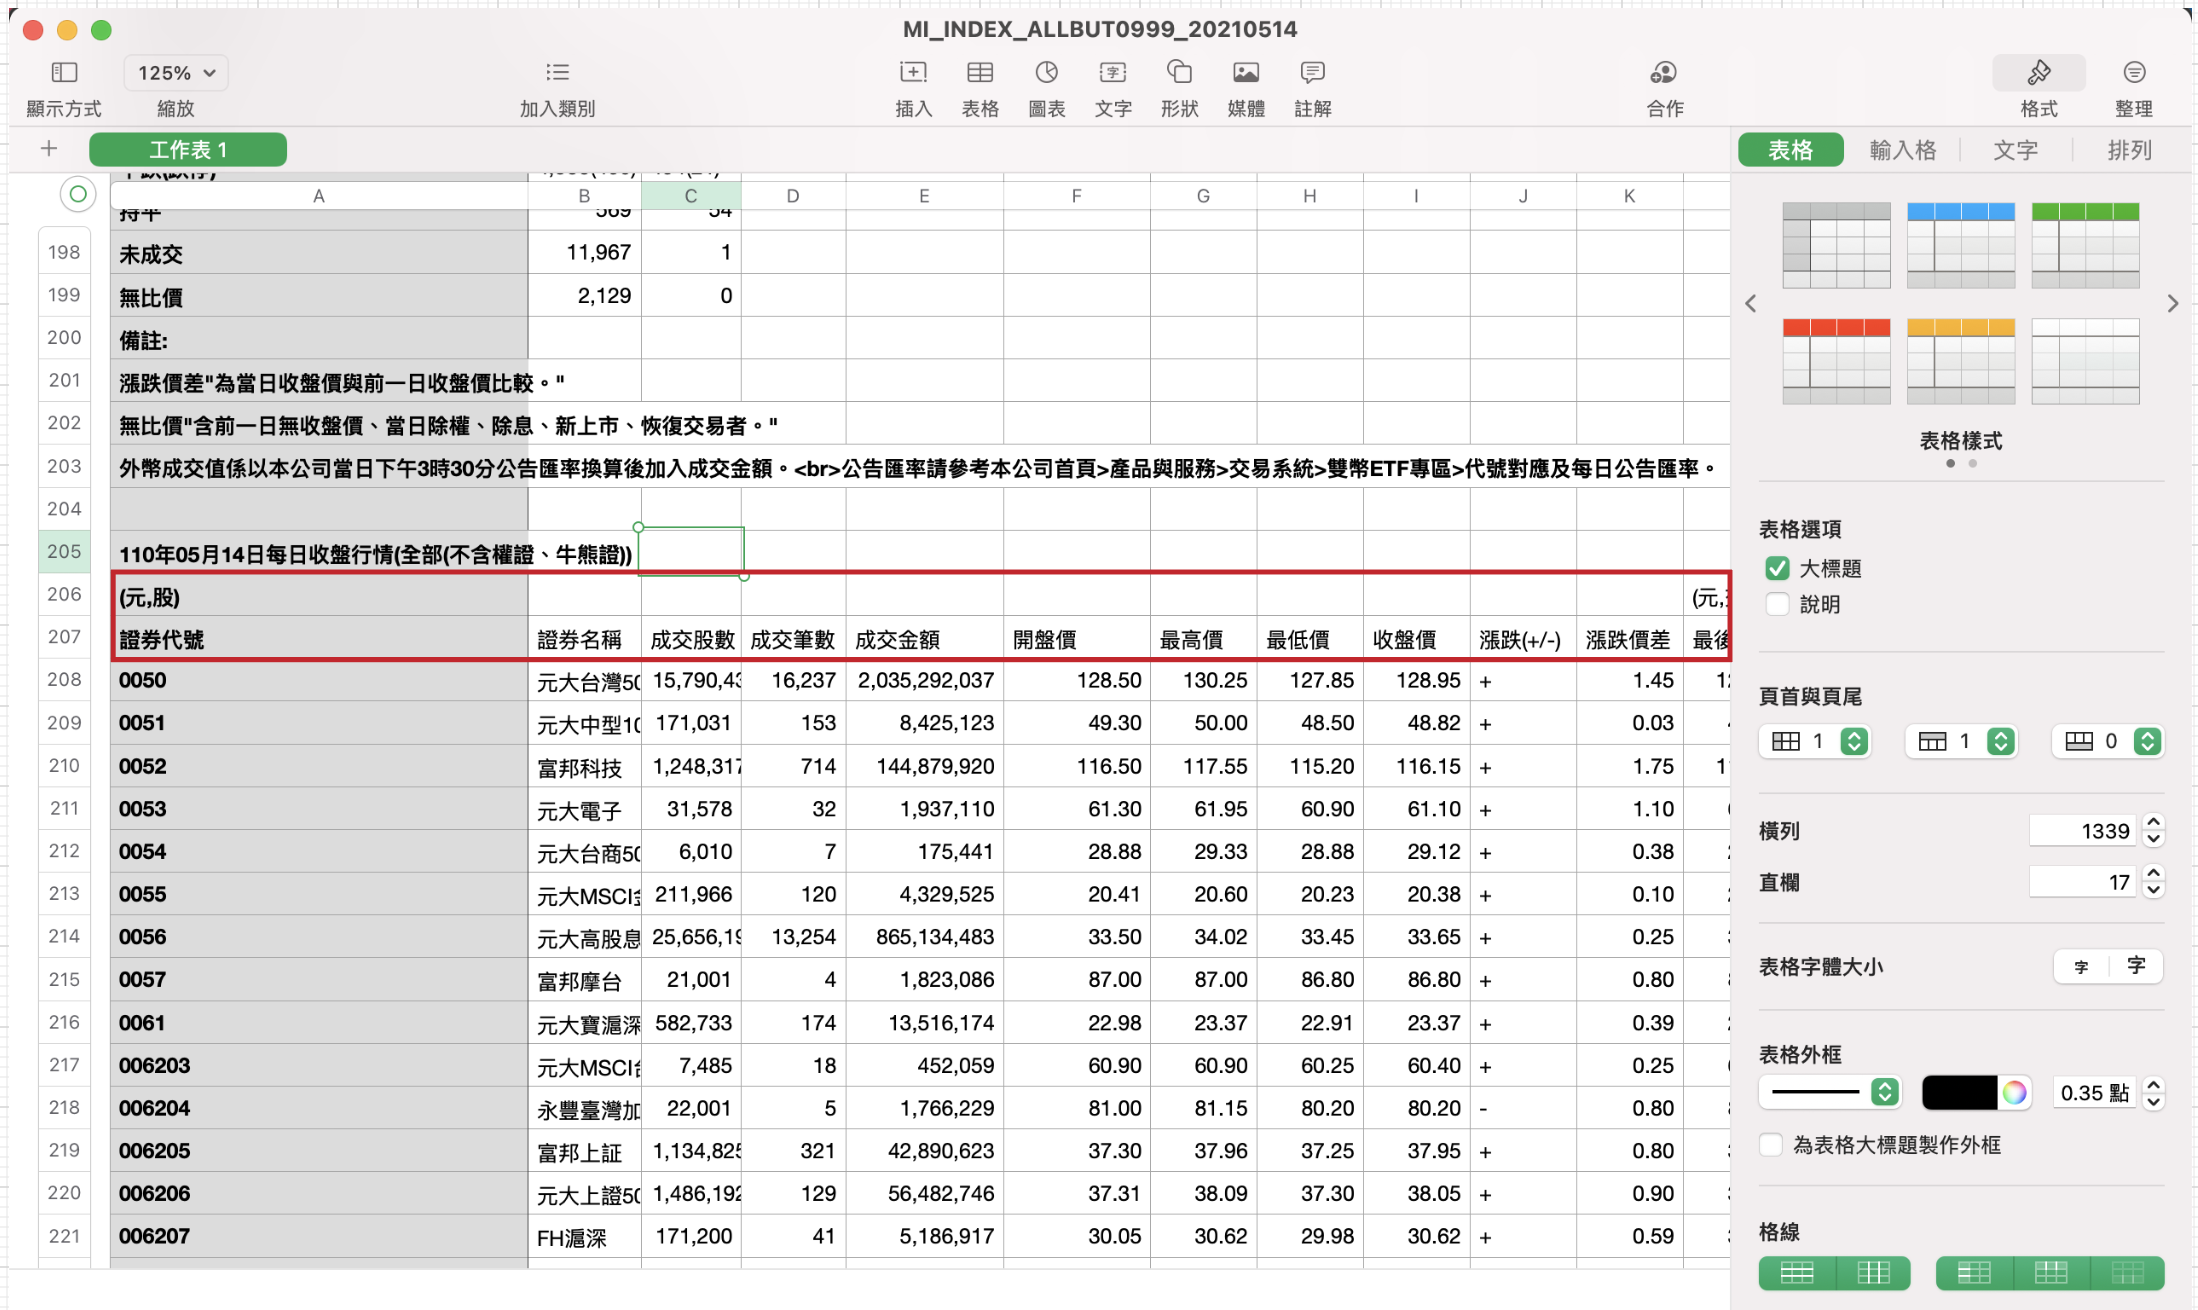Open header columns count dropdown
Viewport: 2198px width, 1310px height.
coord(1814,741)
